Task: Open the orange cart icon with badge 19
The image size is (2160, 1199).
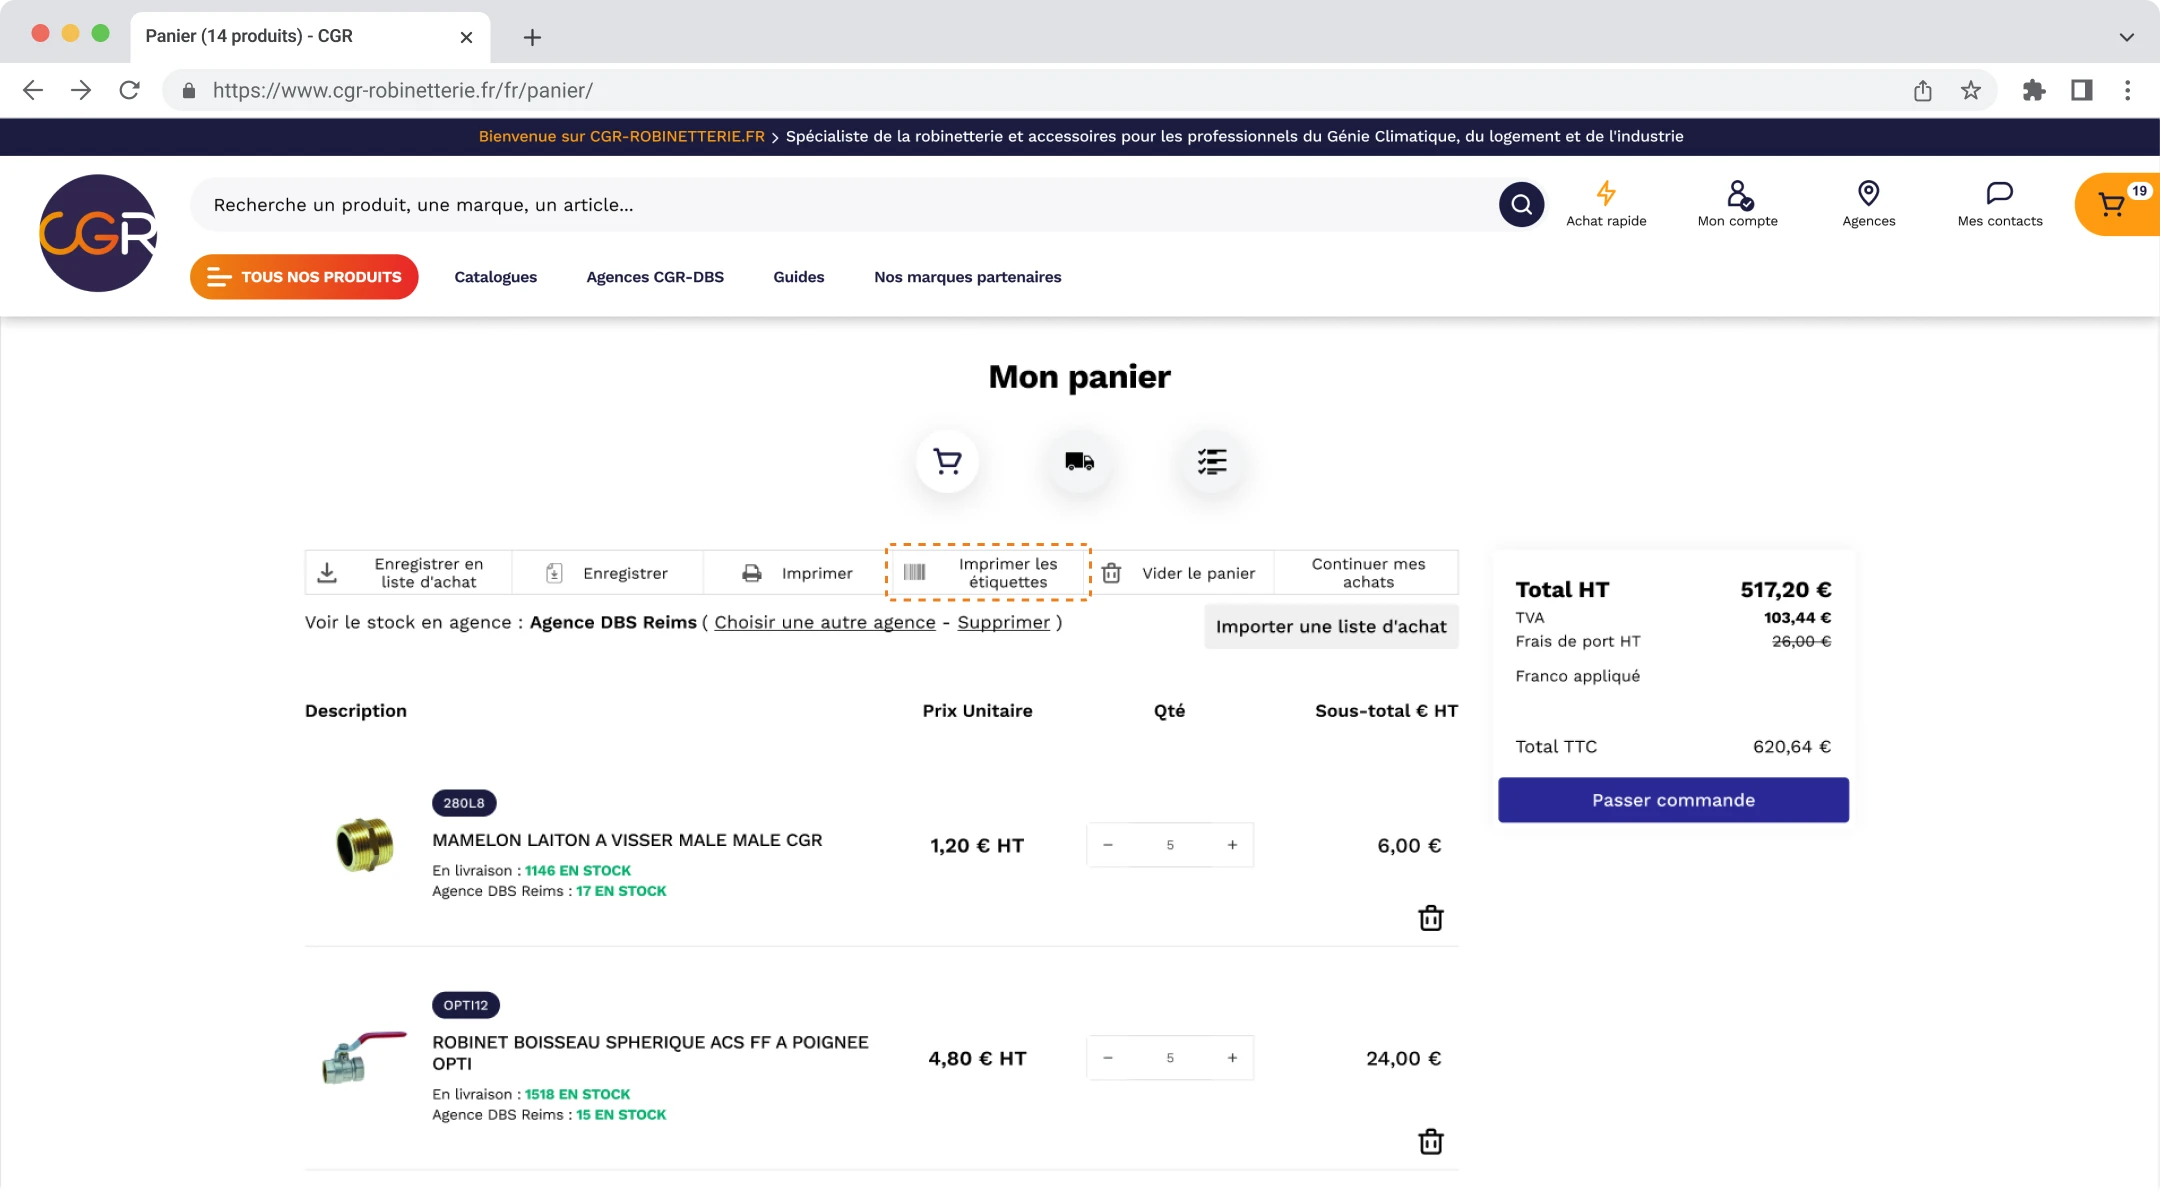Action: click(x=2117, y=205)
